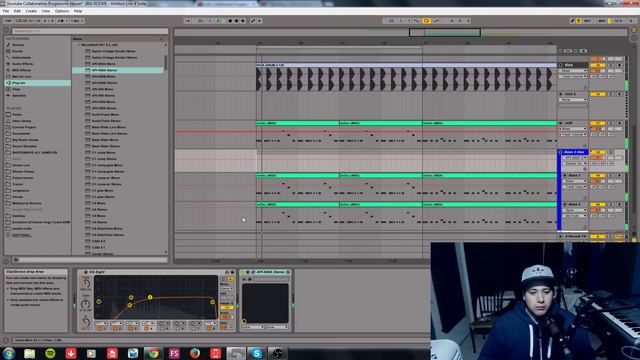Open EQ Eight Mode dropdown
Image resolution: width=640 pixels, height=360 pixels.
[x=227, y=289]
